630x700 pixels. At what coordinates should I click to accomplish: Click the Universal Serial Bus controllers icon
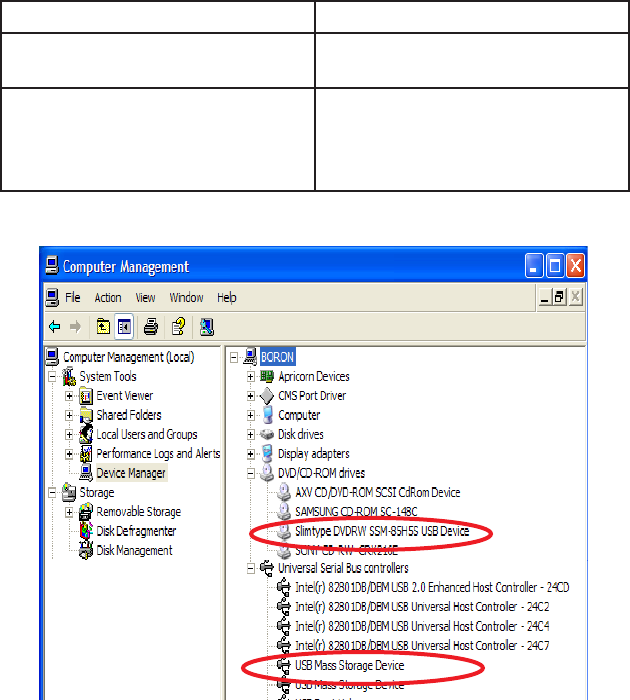(267, 568)
